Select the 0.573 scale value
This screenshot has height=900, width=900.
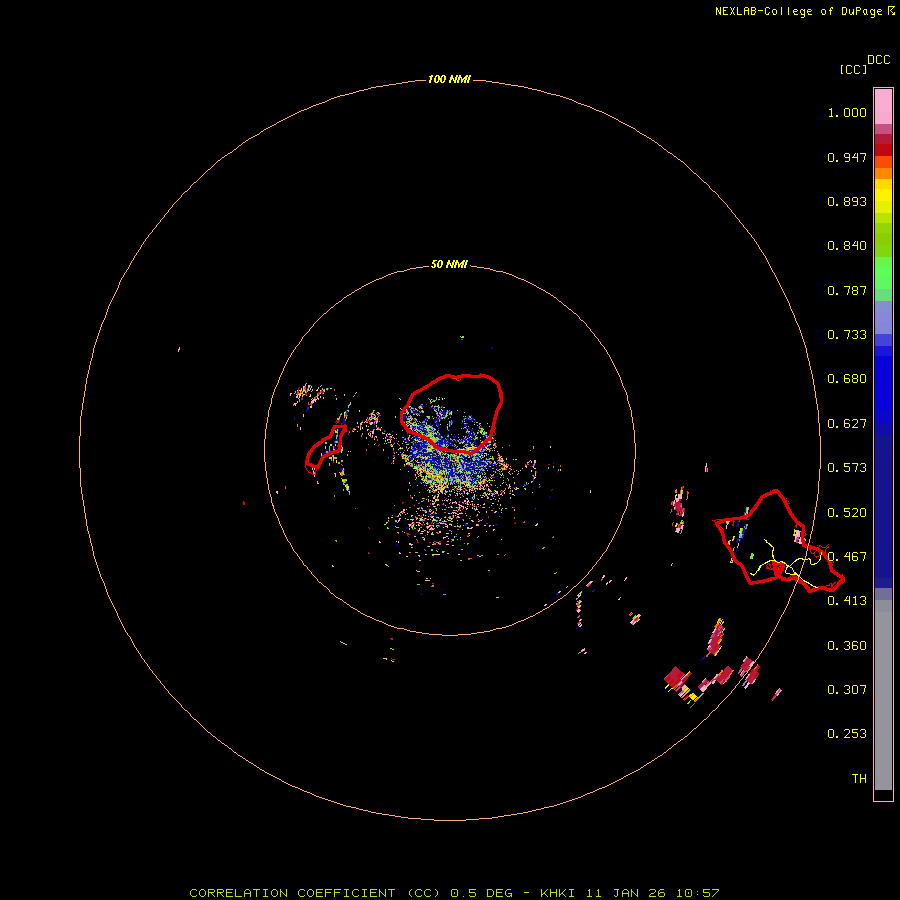tap(847, 468)
